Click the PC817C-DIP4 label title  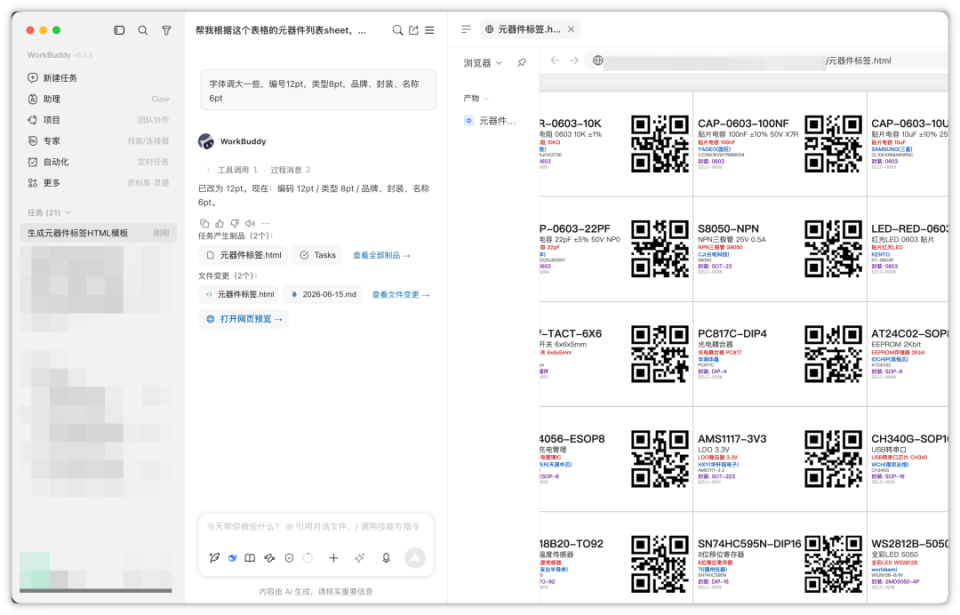(x=732, y=334)
